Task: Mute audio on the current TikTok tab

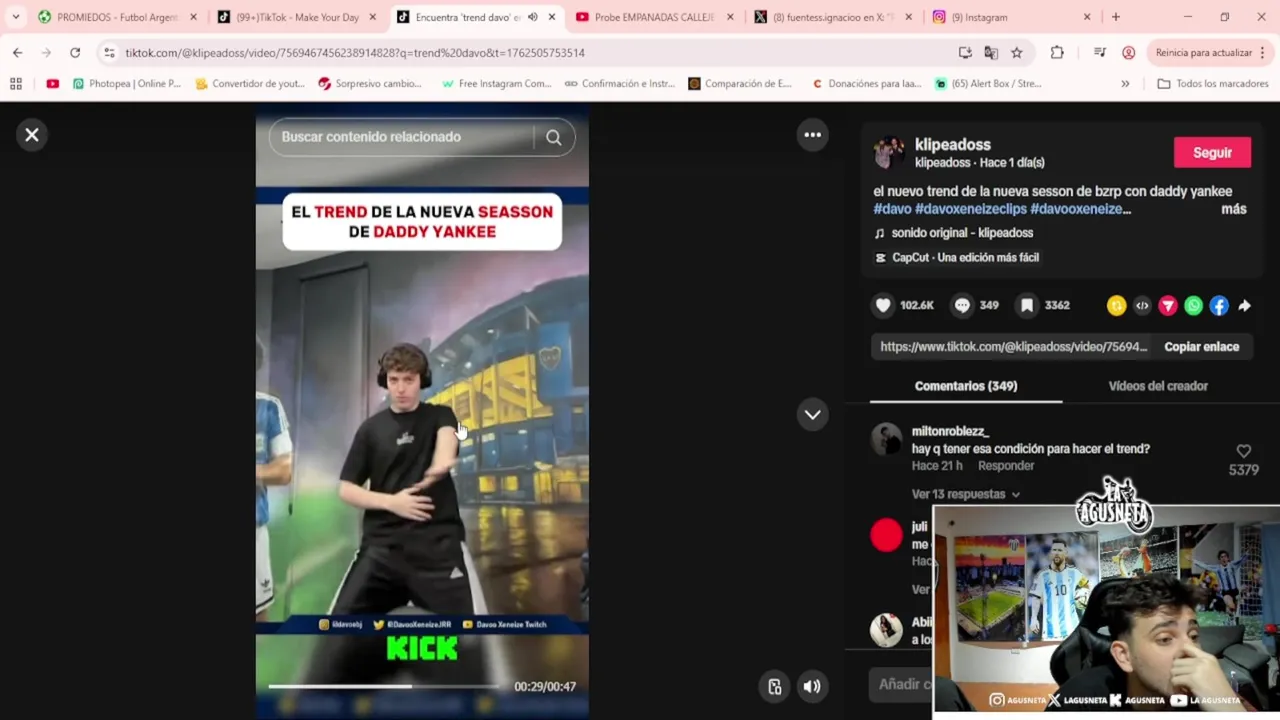Action: tap(533, 17)
